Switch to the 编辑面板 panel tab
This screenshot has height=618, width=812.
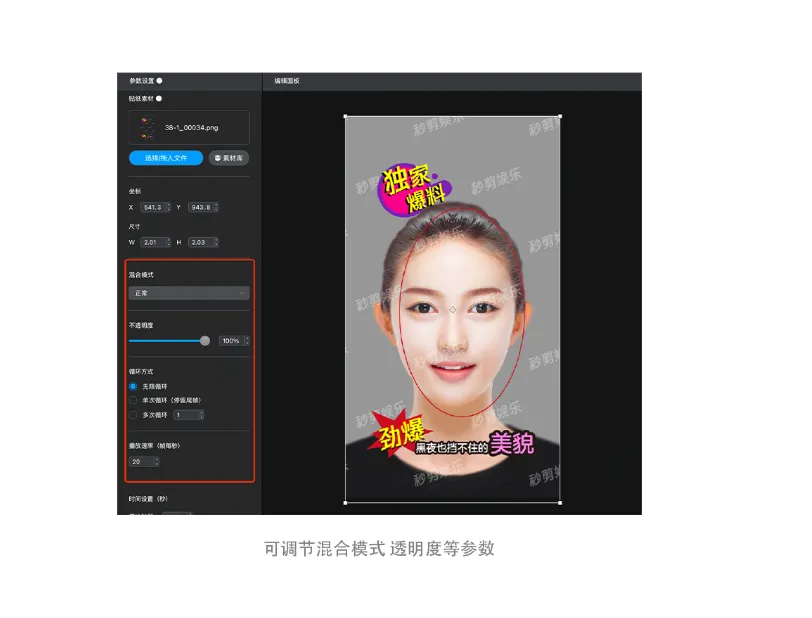(287, 81)
